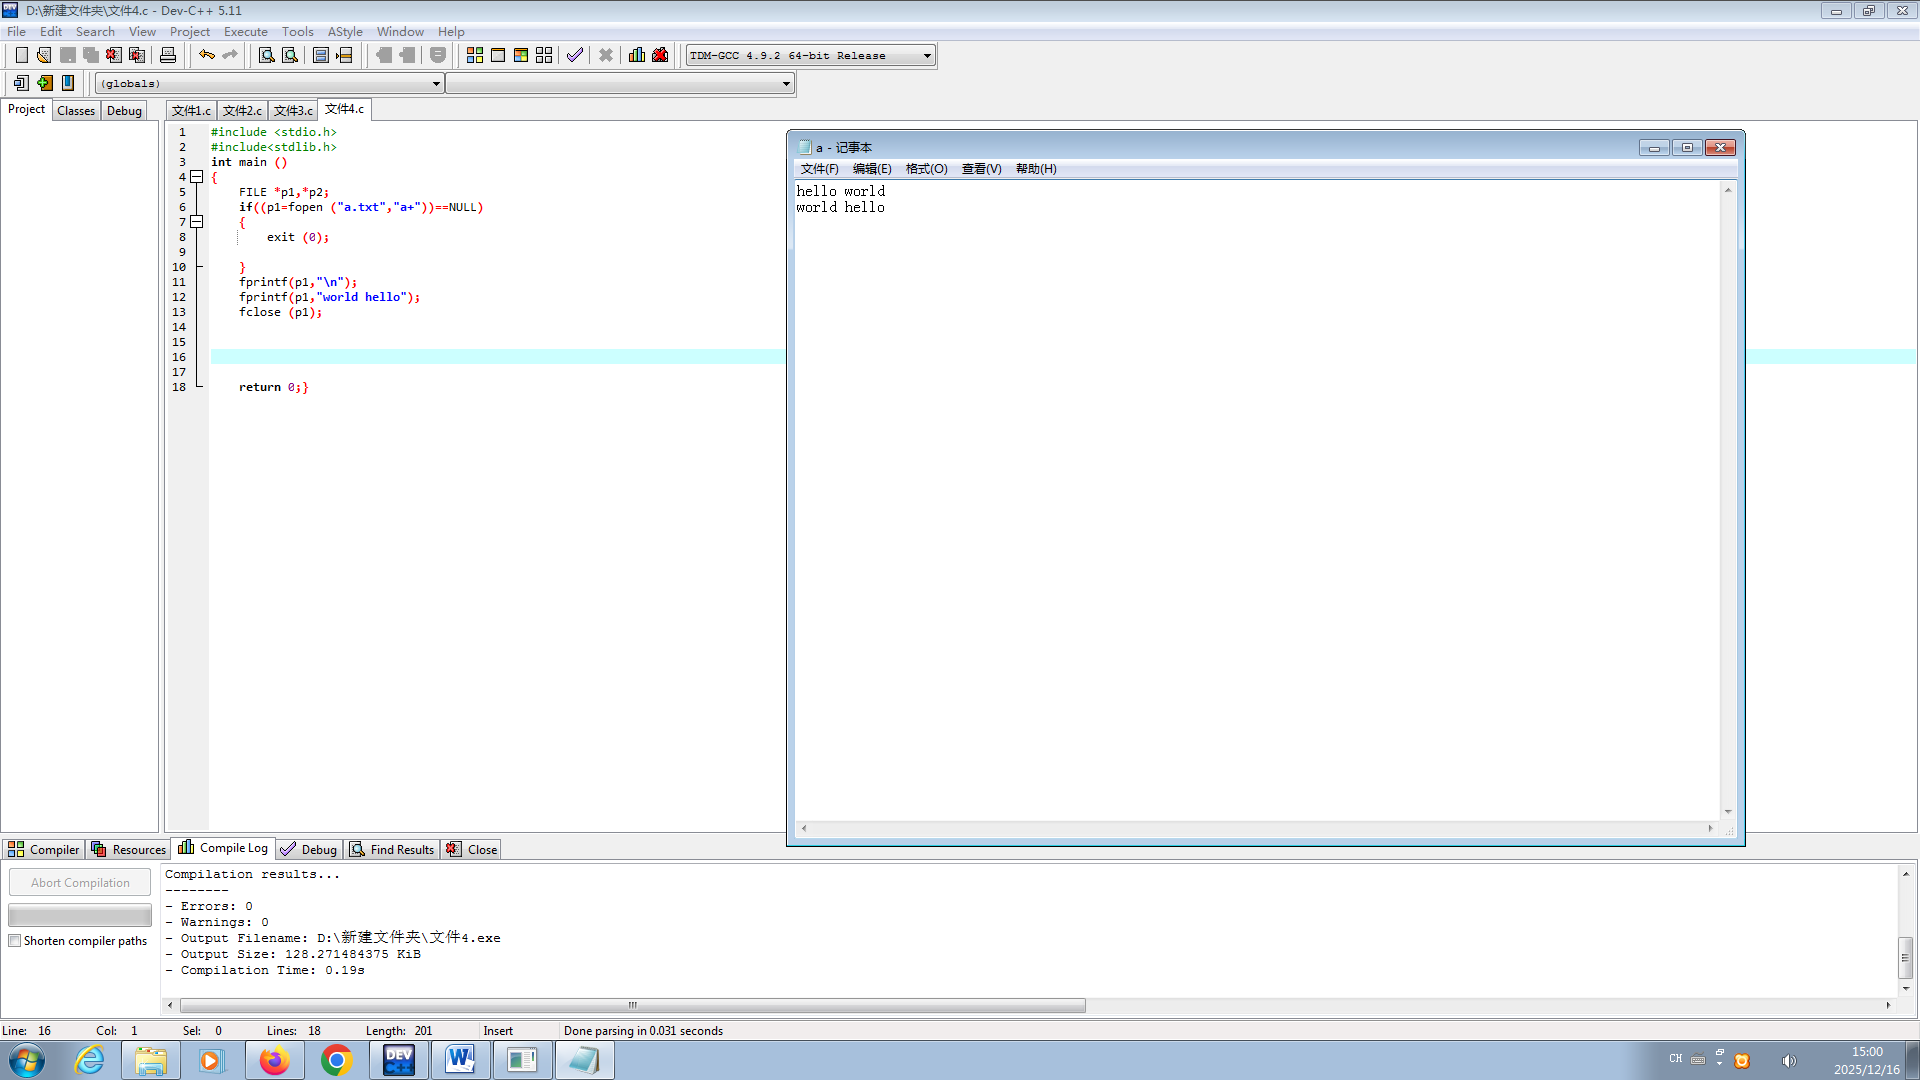
Task: Click the Find magnifier toolbar icon
Action: point(267,55)
